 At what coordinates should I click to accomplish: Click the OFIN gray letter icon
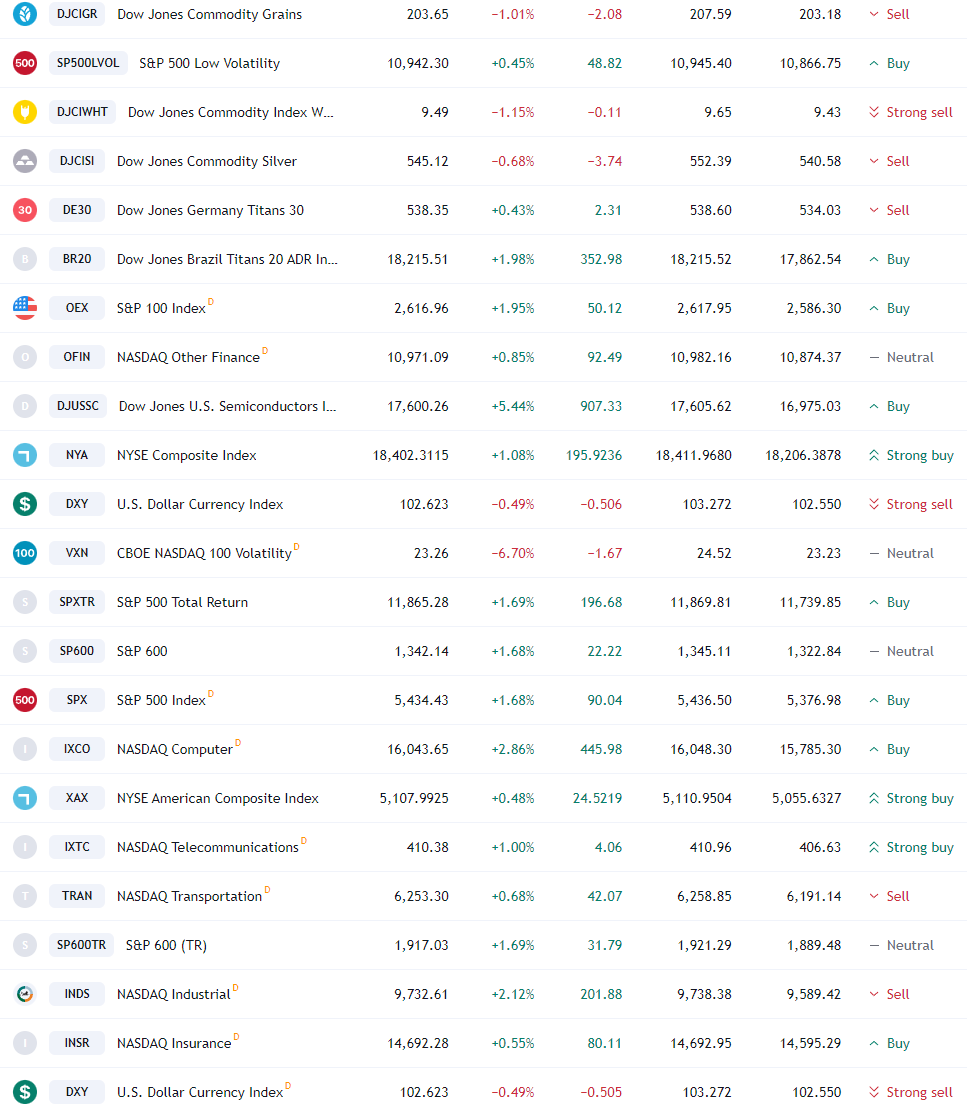25,357
